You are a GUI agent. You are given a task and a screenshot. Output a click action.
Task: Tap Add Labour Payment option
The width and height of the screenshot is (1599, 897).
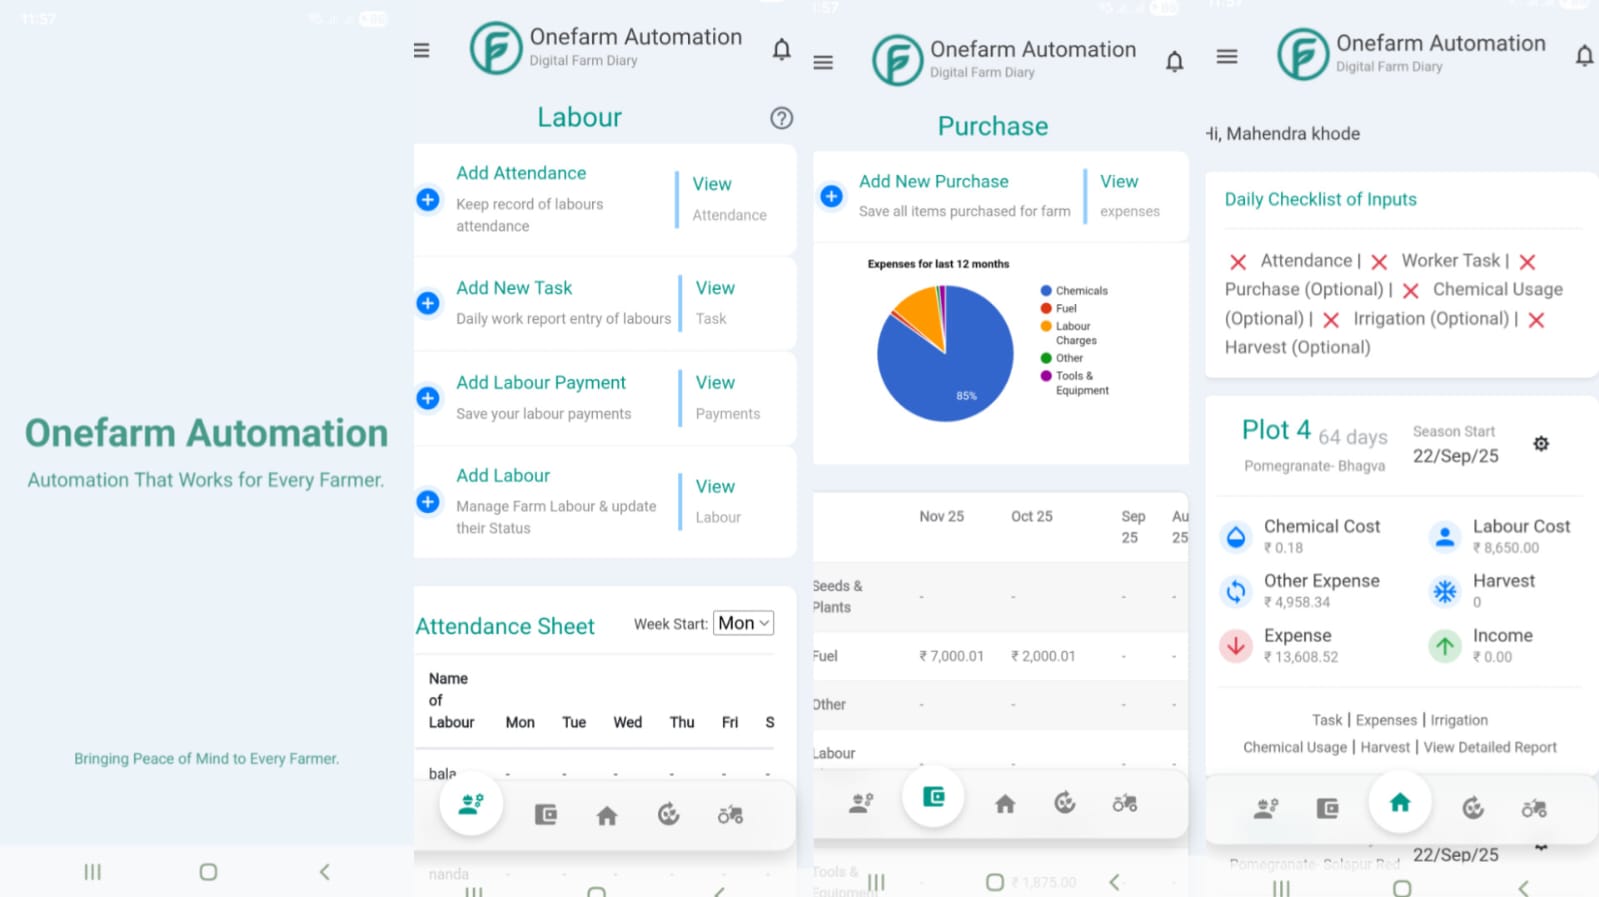tap(541, 383)
